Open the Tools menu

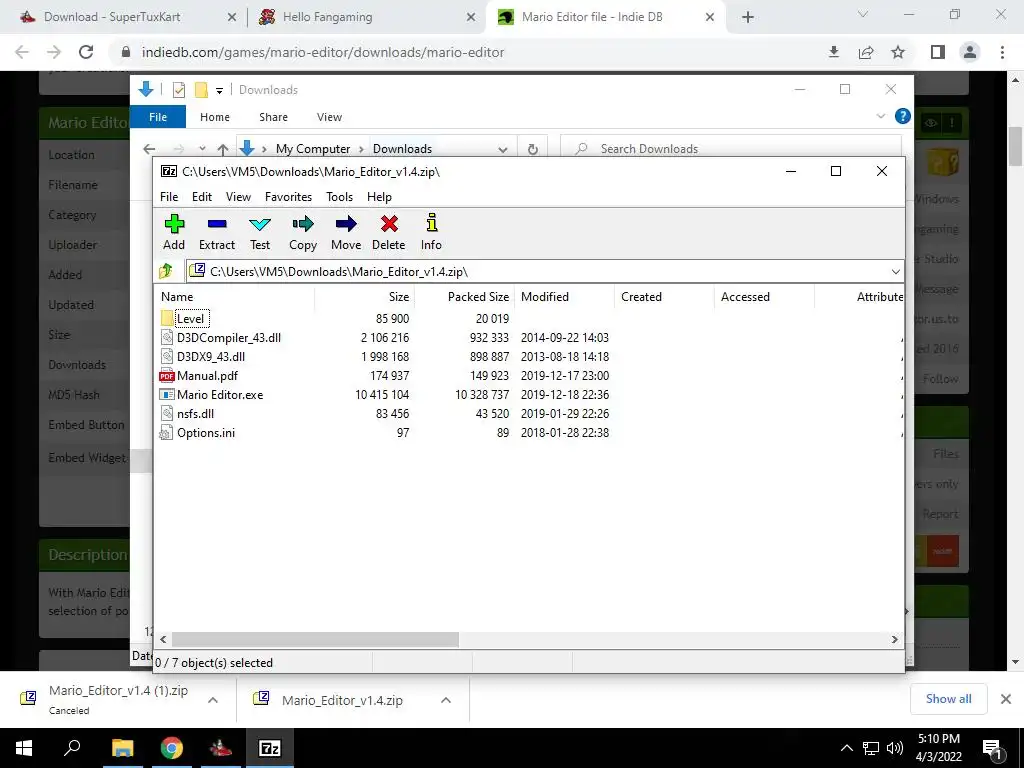340,197
